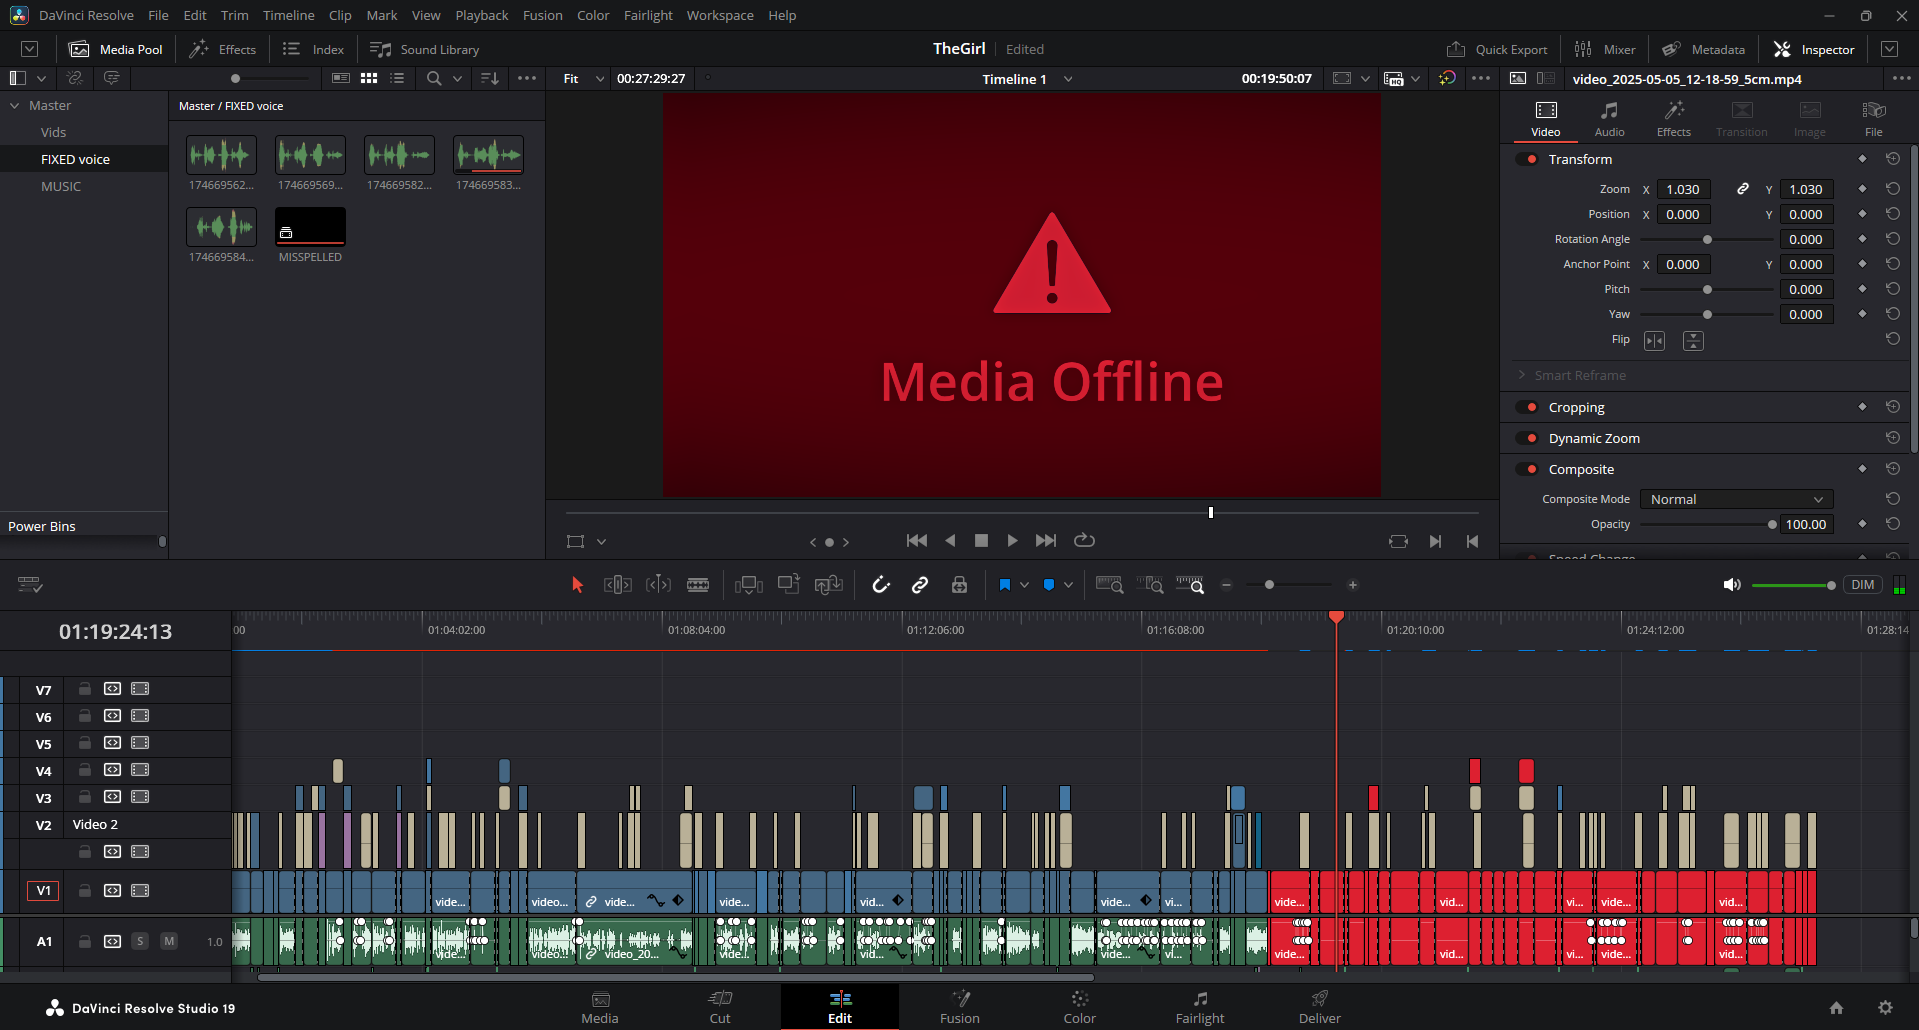Adjust the Rotation Angle slider

coord(1707,239)
